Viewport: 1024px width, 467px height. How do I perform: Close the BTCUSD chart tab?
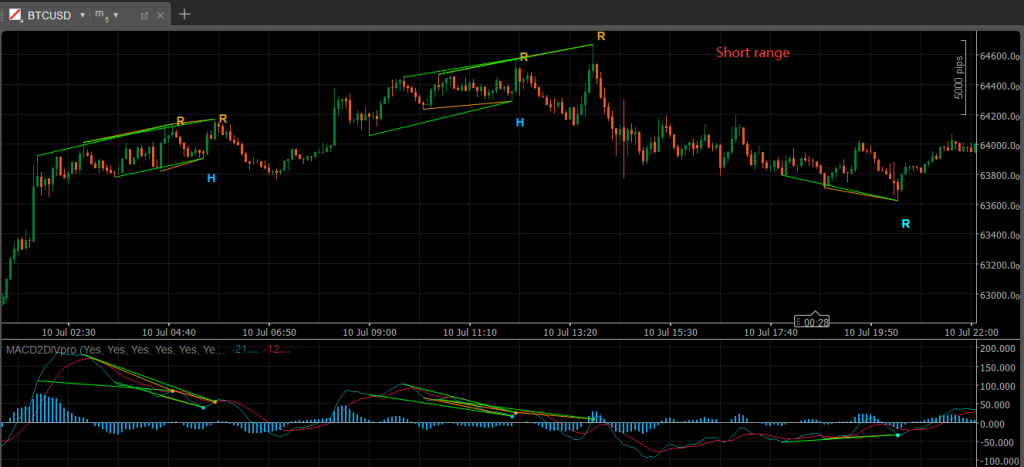[x=161, y=15]
